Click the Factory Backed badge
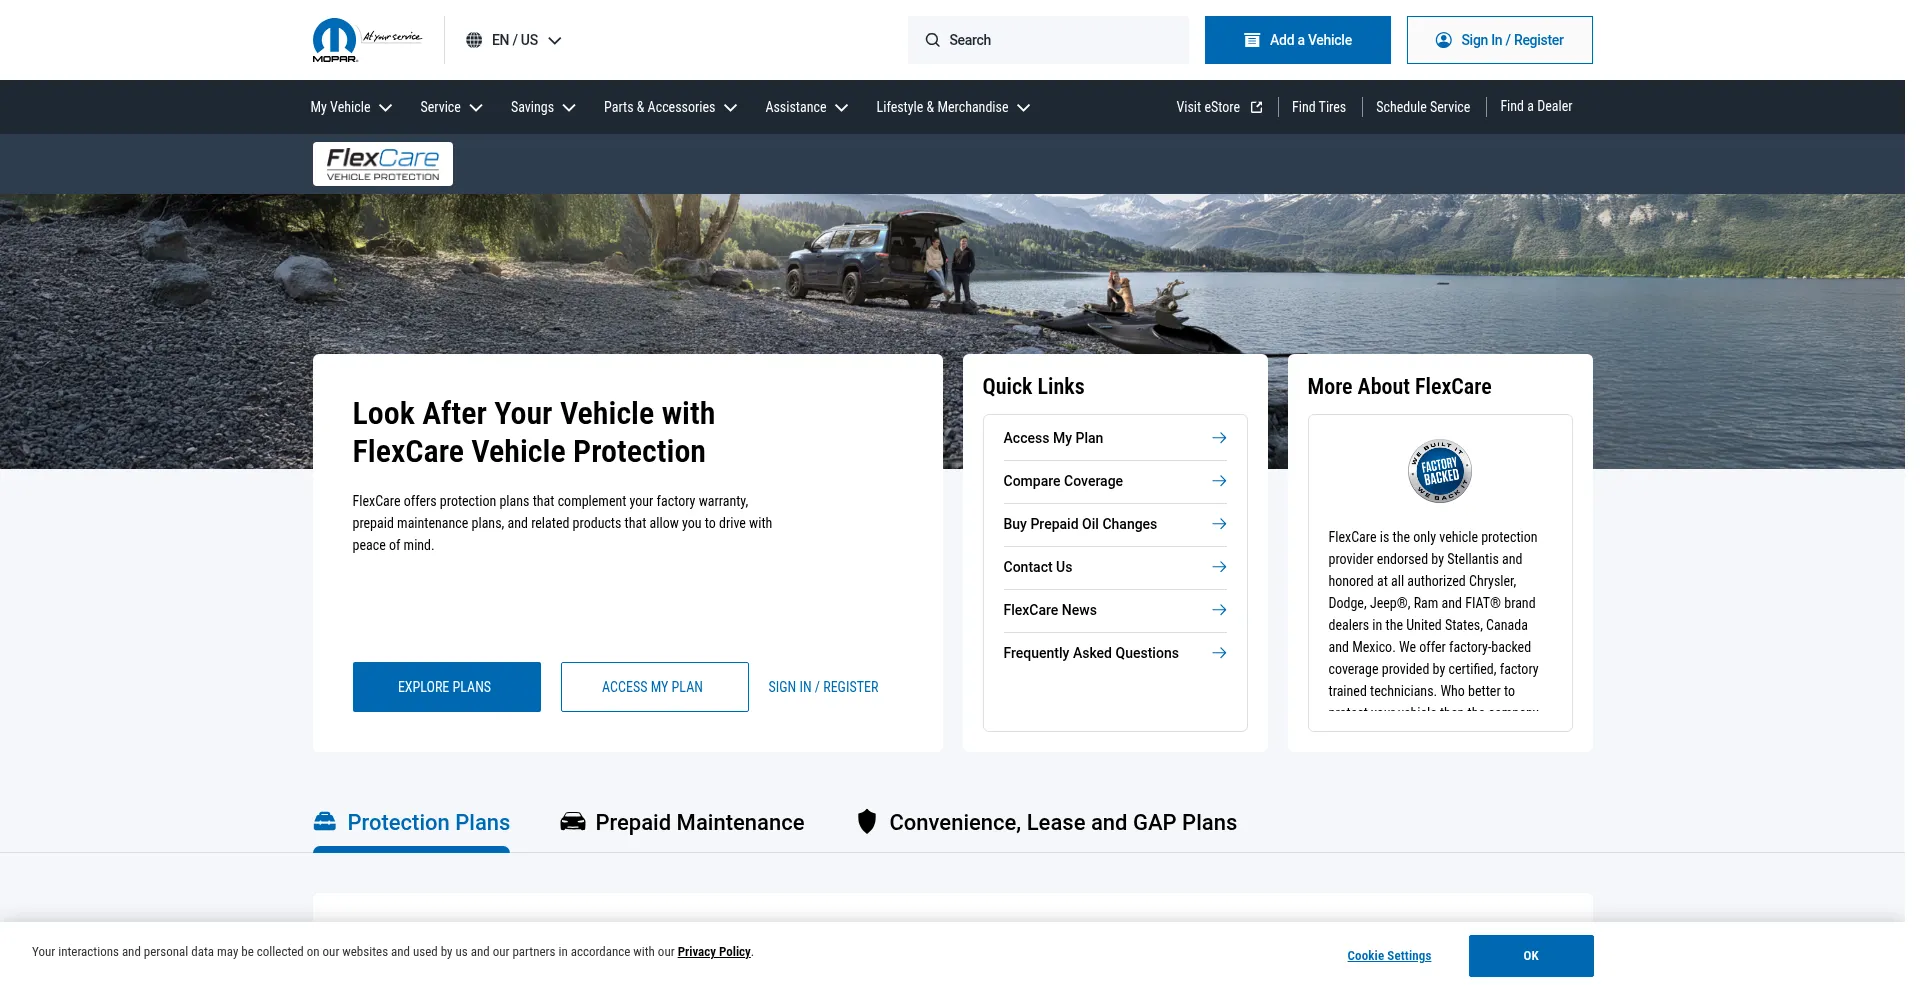1920x993 pixels. (1440, 471)
